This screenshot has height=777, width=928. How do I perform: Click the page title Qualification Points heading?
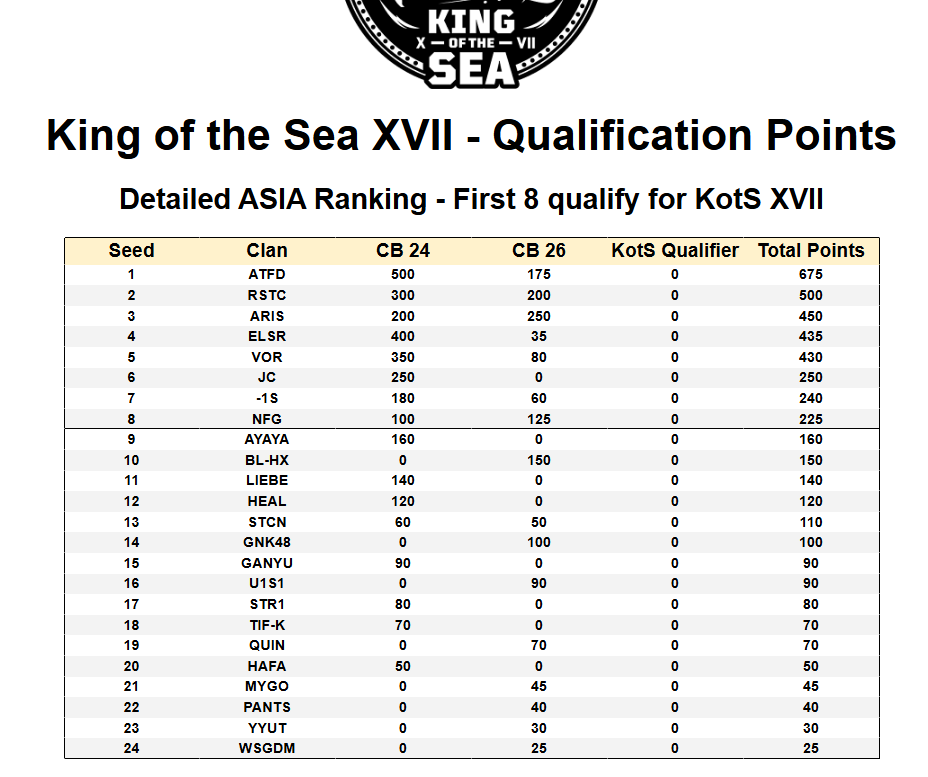click(x=472, y=136)
